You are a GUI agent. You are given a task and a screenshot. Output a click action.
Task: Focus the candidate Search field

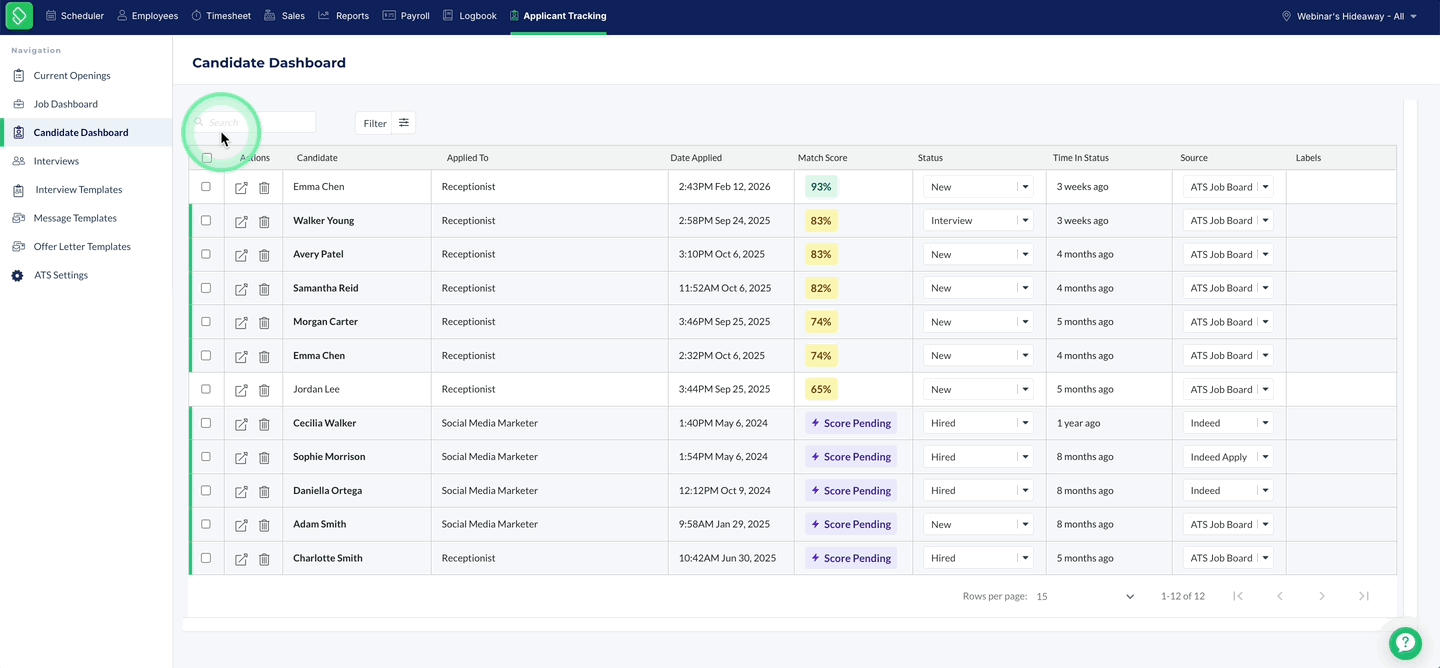tap(255, 122)
